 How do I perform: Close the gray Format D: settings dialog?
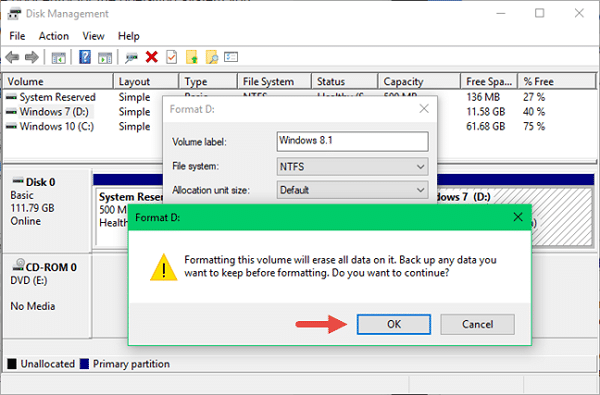click(424, 109)
